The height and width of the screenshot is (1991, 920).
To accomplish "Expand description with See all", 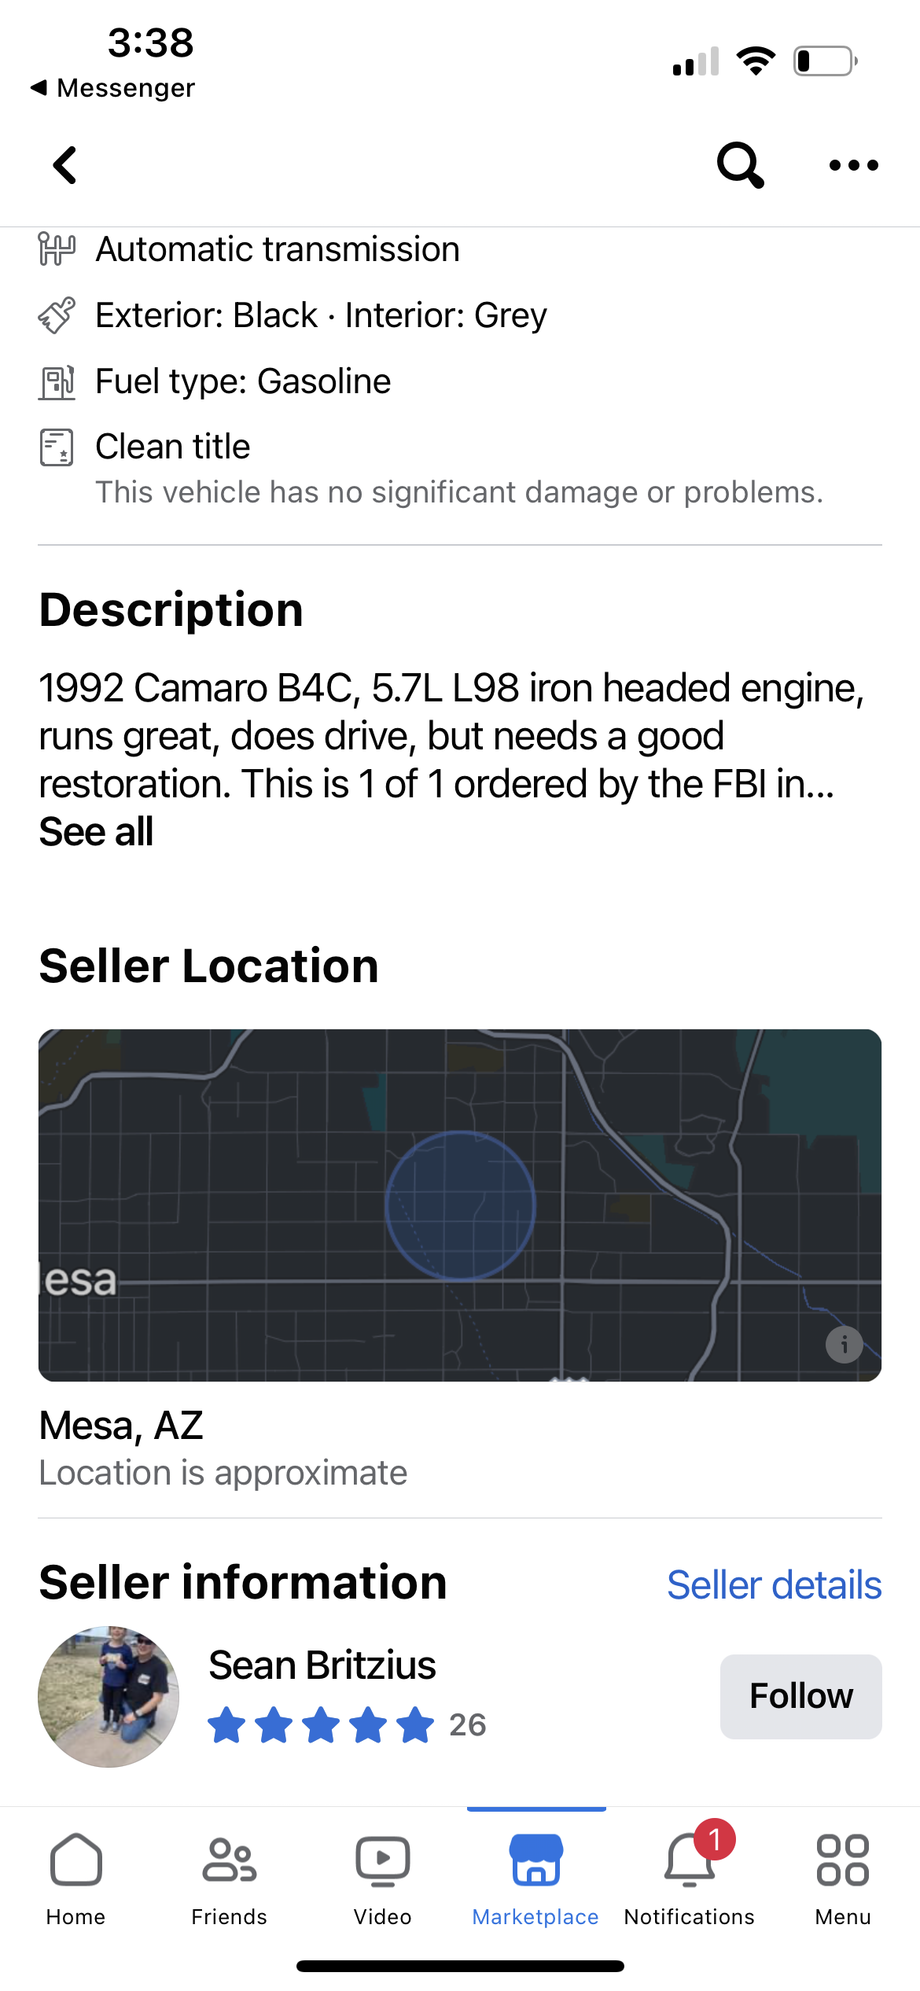I will pos(96,832).
